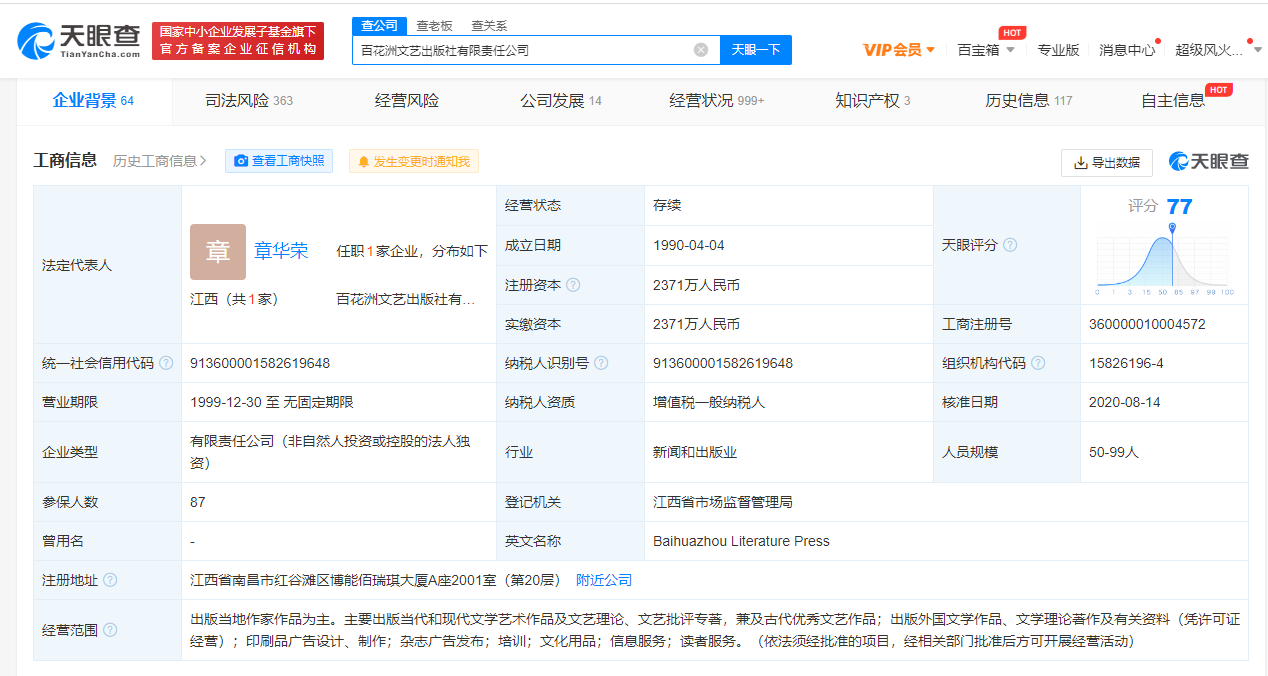Click the 导出数据 button
The width and height of the screenshot is (1268, 676).
(x=1107, y=162)
